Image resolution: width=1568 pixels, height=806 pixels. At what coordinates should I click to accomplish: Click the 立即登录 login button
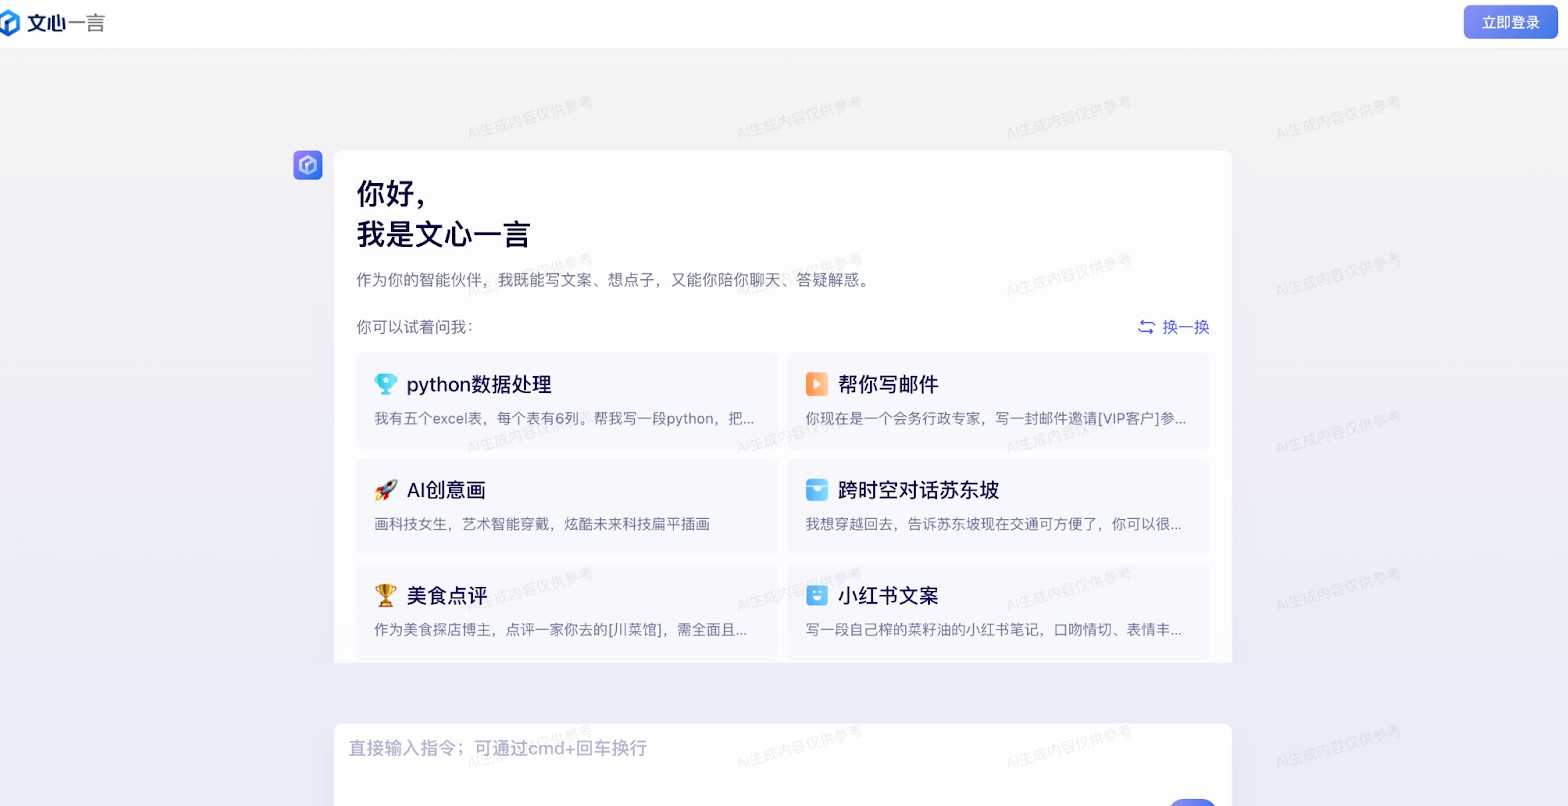coord(1510,22)
